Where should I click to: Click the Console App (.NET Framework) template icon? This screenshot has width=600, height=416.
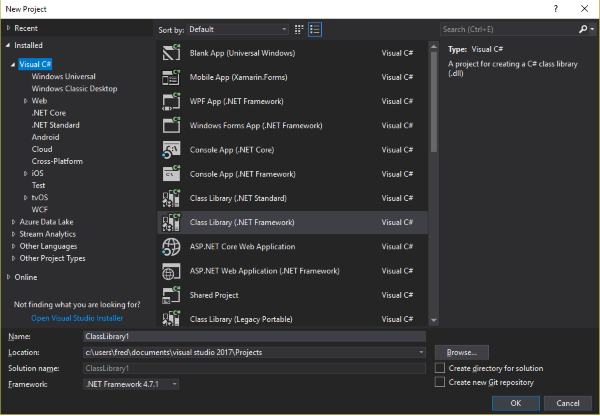tap(171, 174)
